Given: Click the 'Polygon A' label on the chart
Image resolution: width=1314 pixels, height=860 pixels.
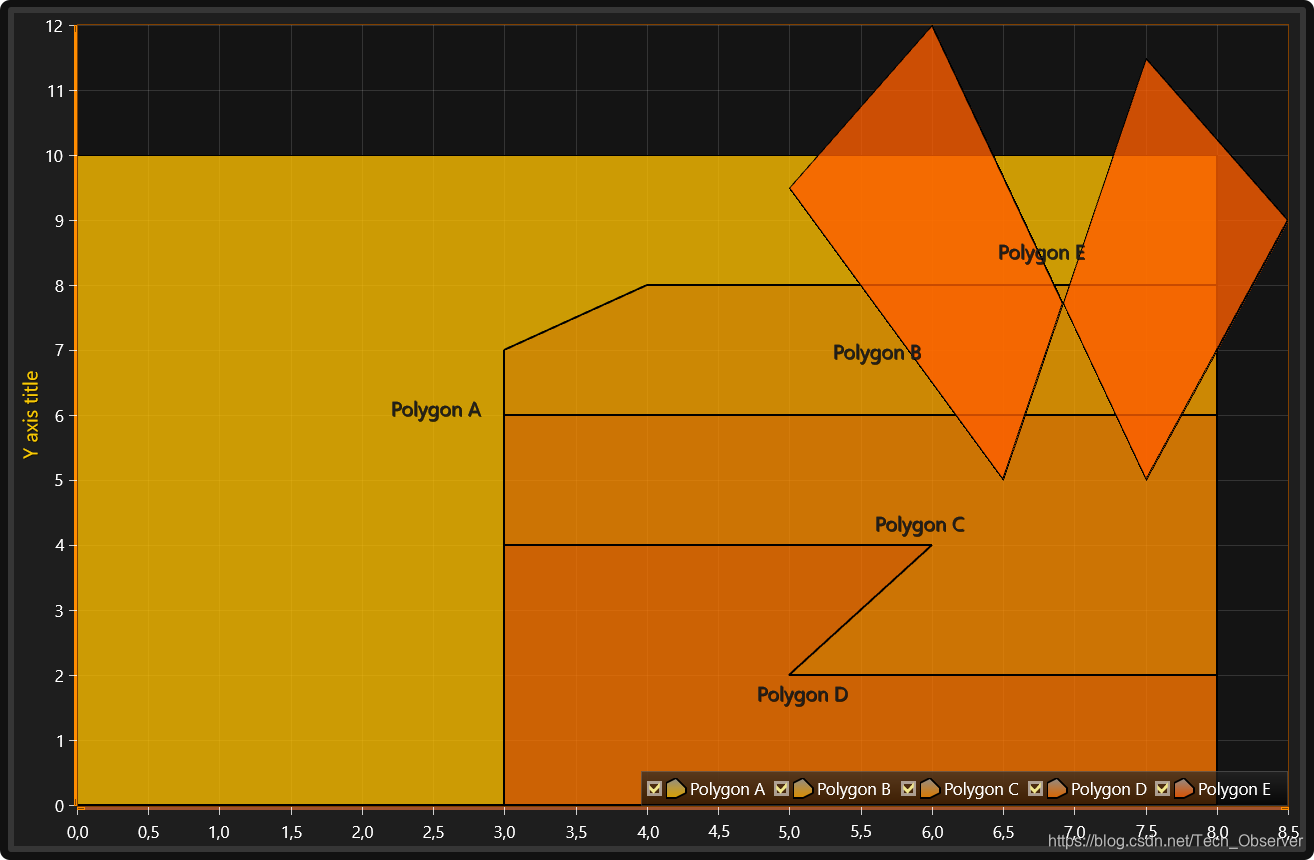Looking at the screenshot, I should pos(436,410).
